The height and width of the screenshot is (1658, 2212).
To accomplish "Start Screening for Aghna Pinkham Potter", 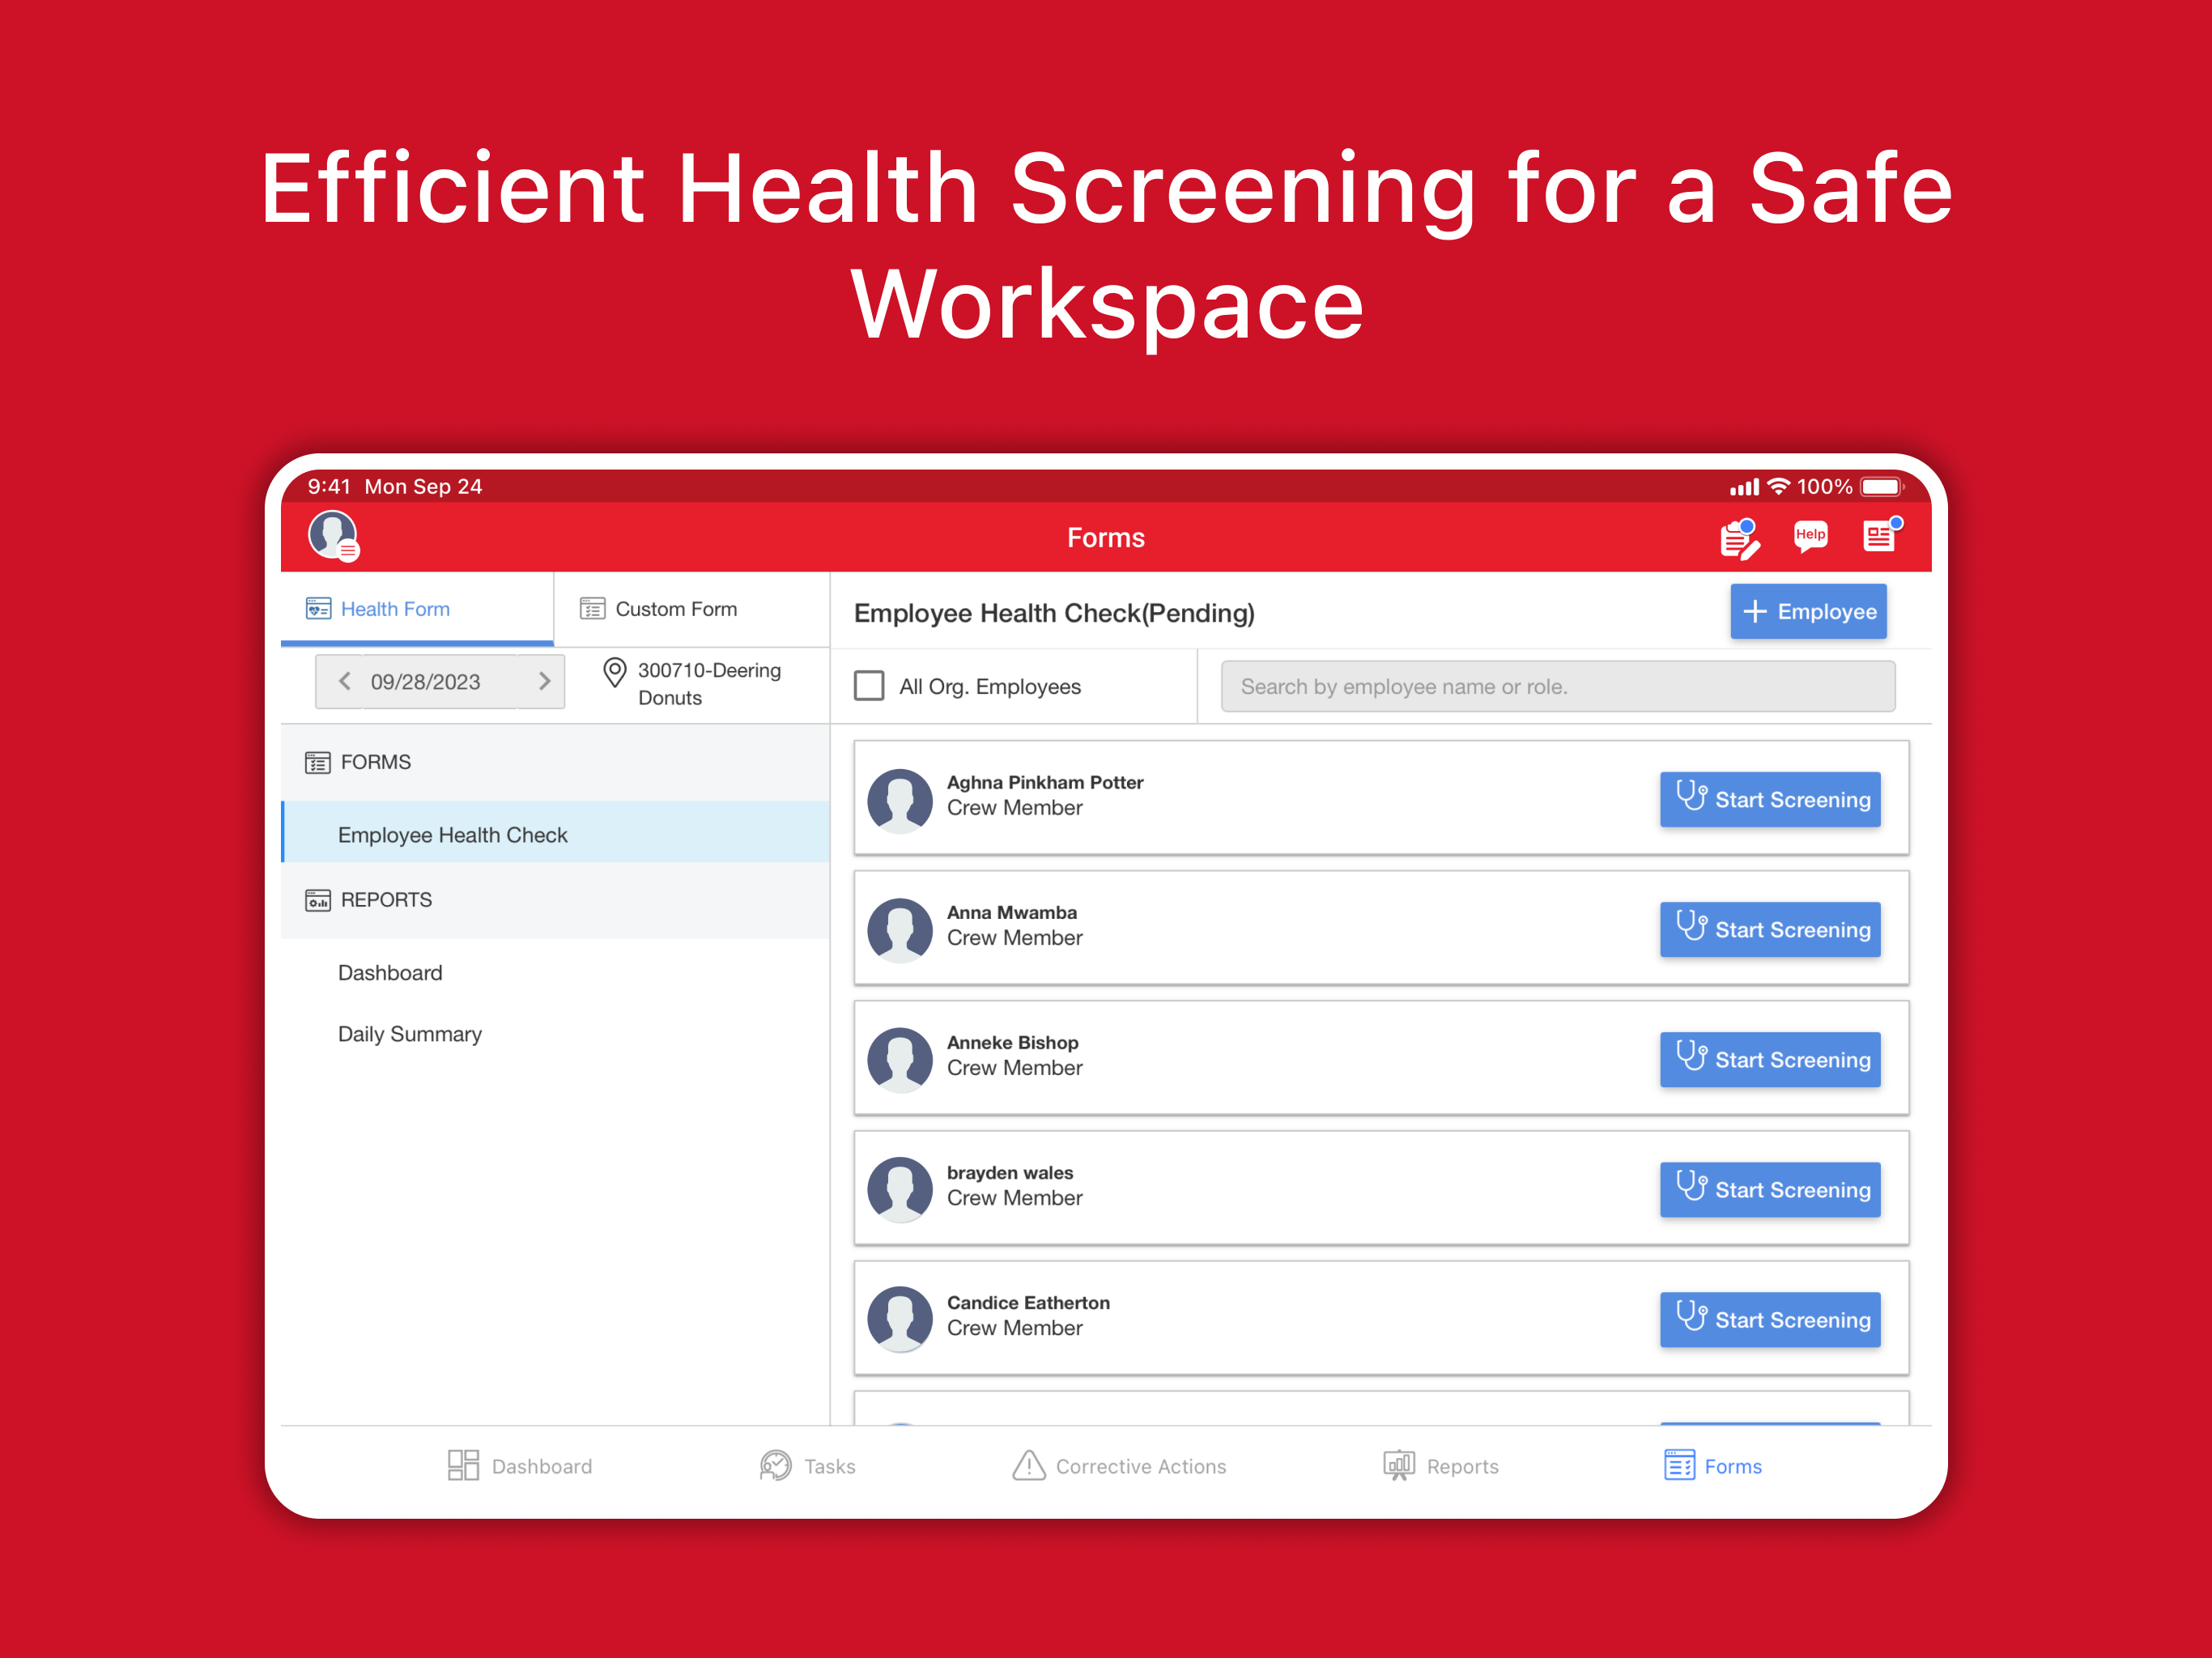I will point(1770,800).
